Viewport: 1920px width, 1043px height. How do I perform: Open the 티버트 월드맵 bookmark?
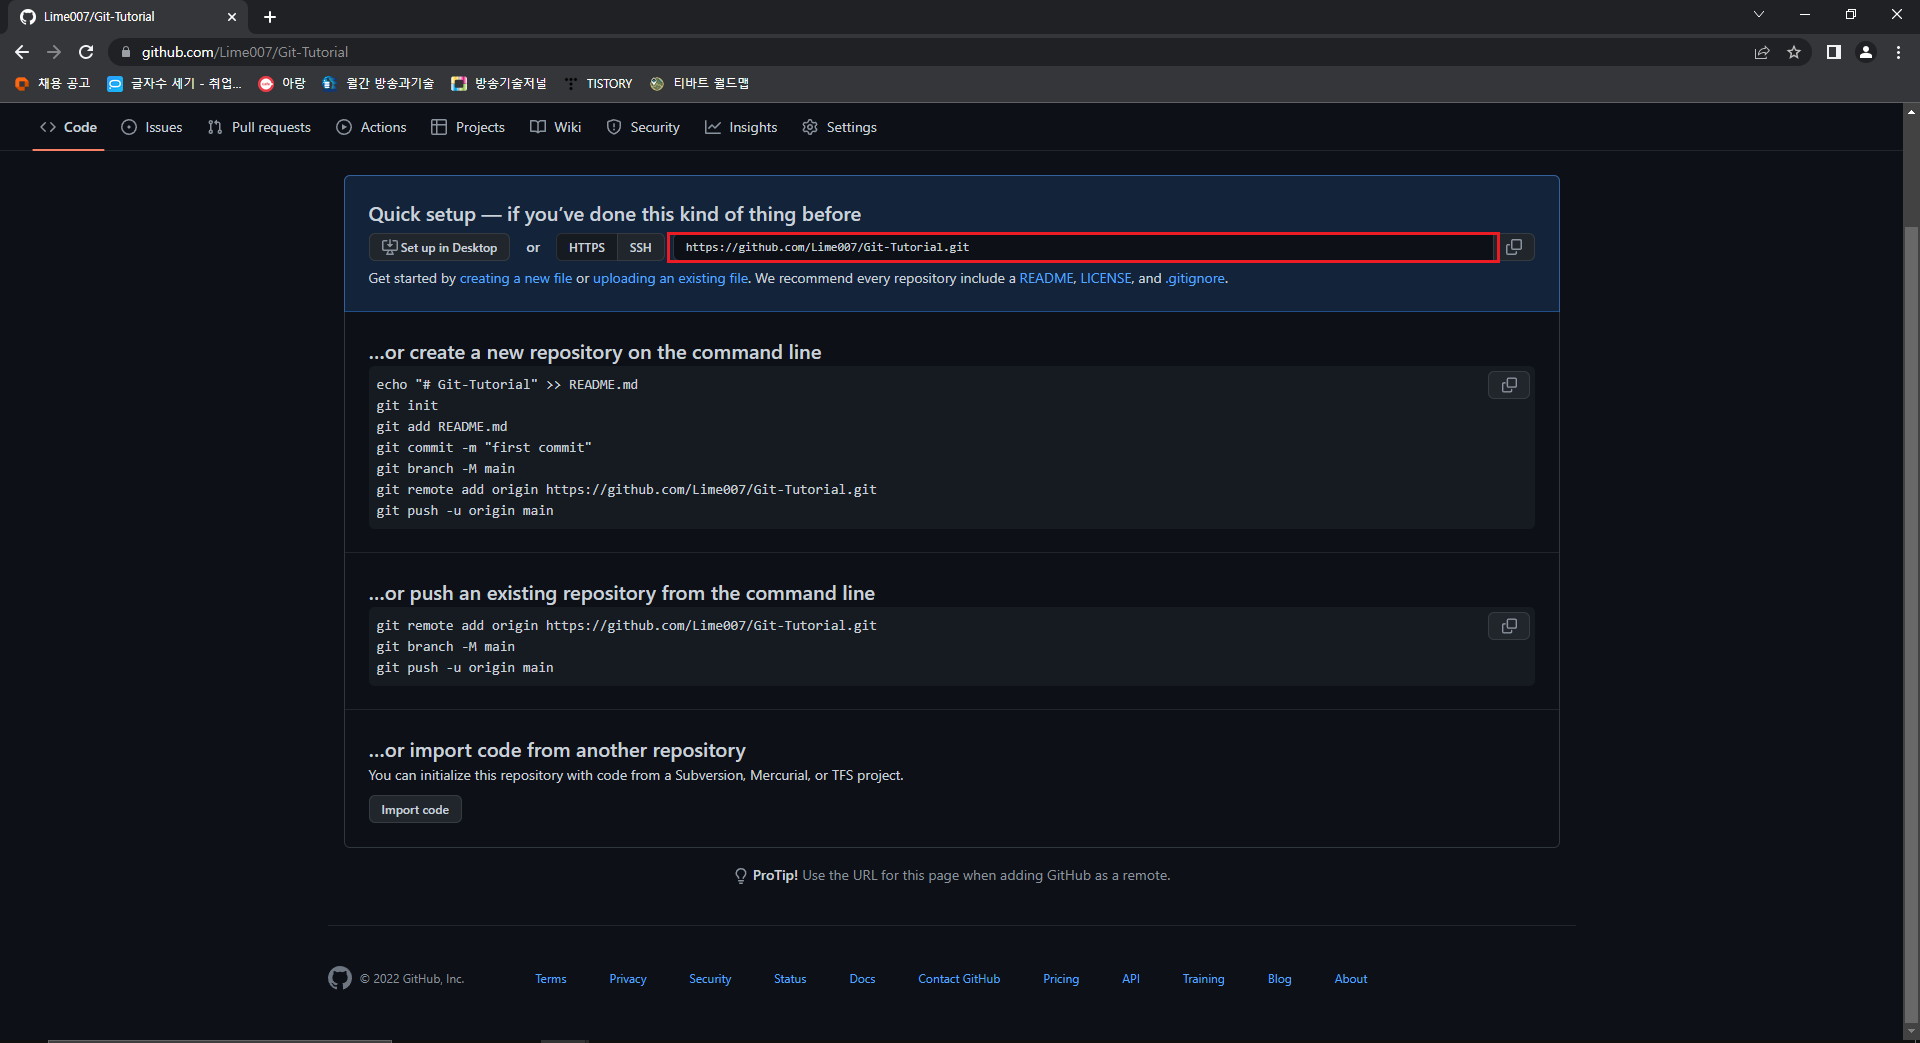(699, 84)
